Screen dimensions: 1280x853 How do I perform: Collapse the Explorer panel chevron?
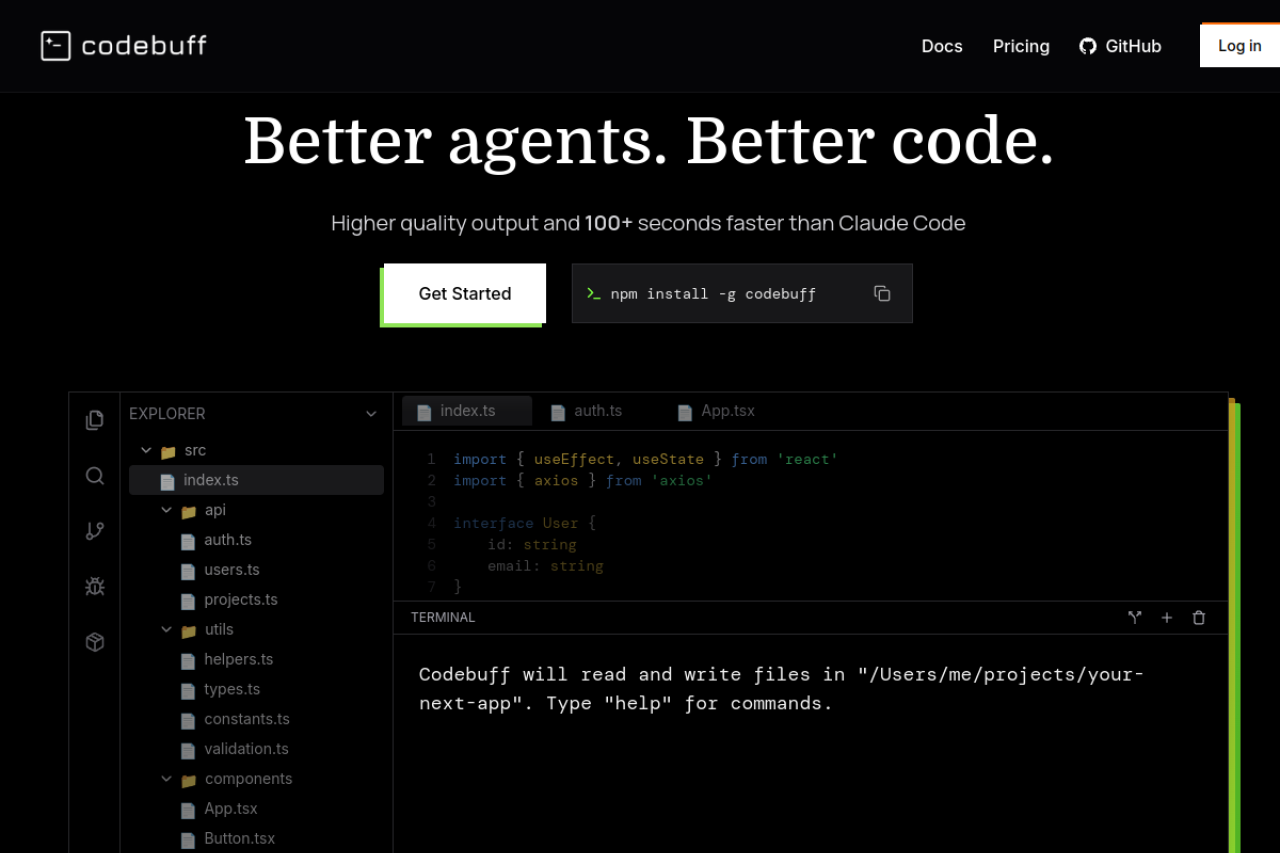point(371,414)
